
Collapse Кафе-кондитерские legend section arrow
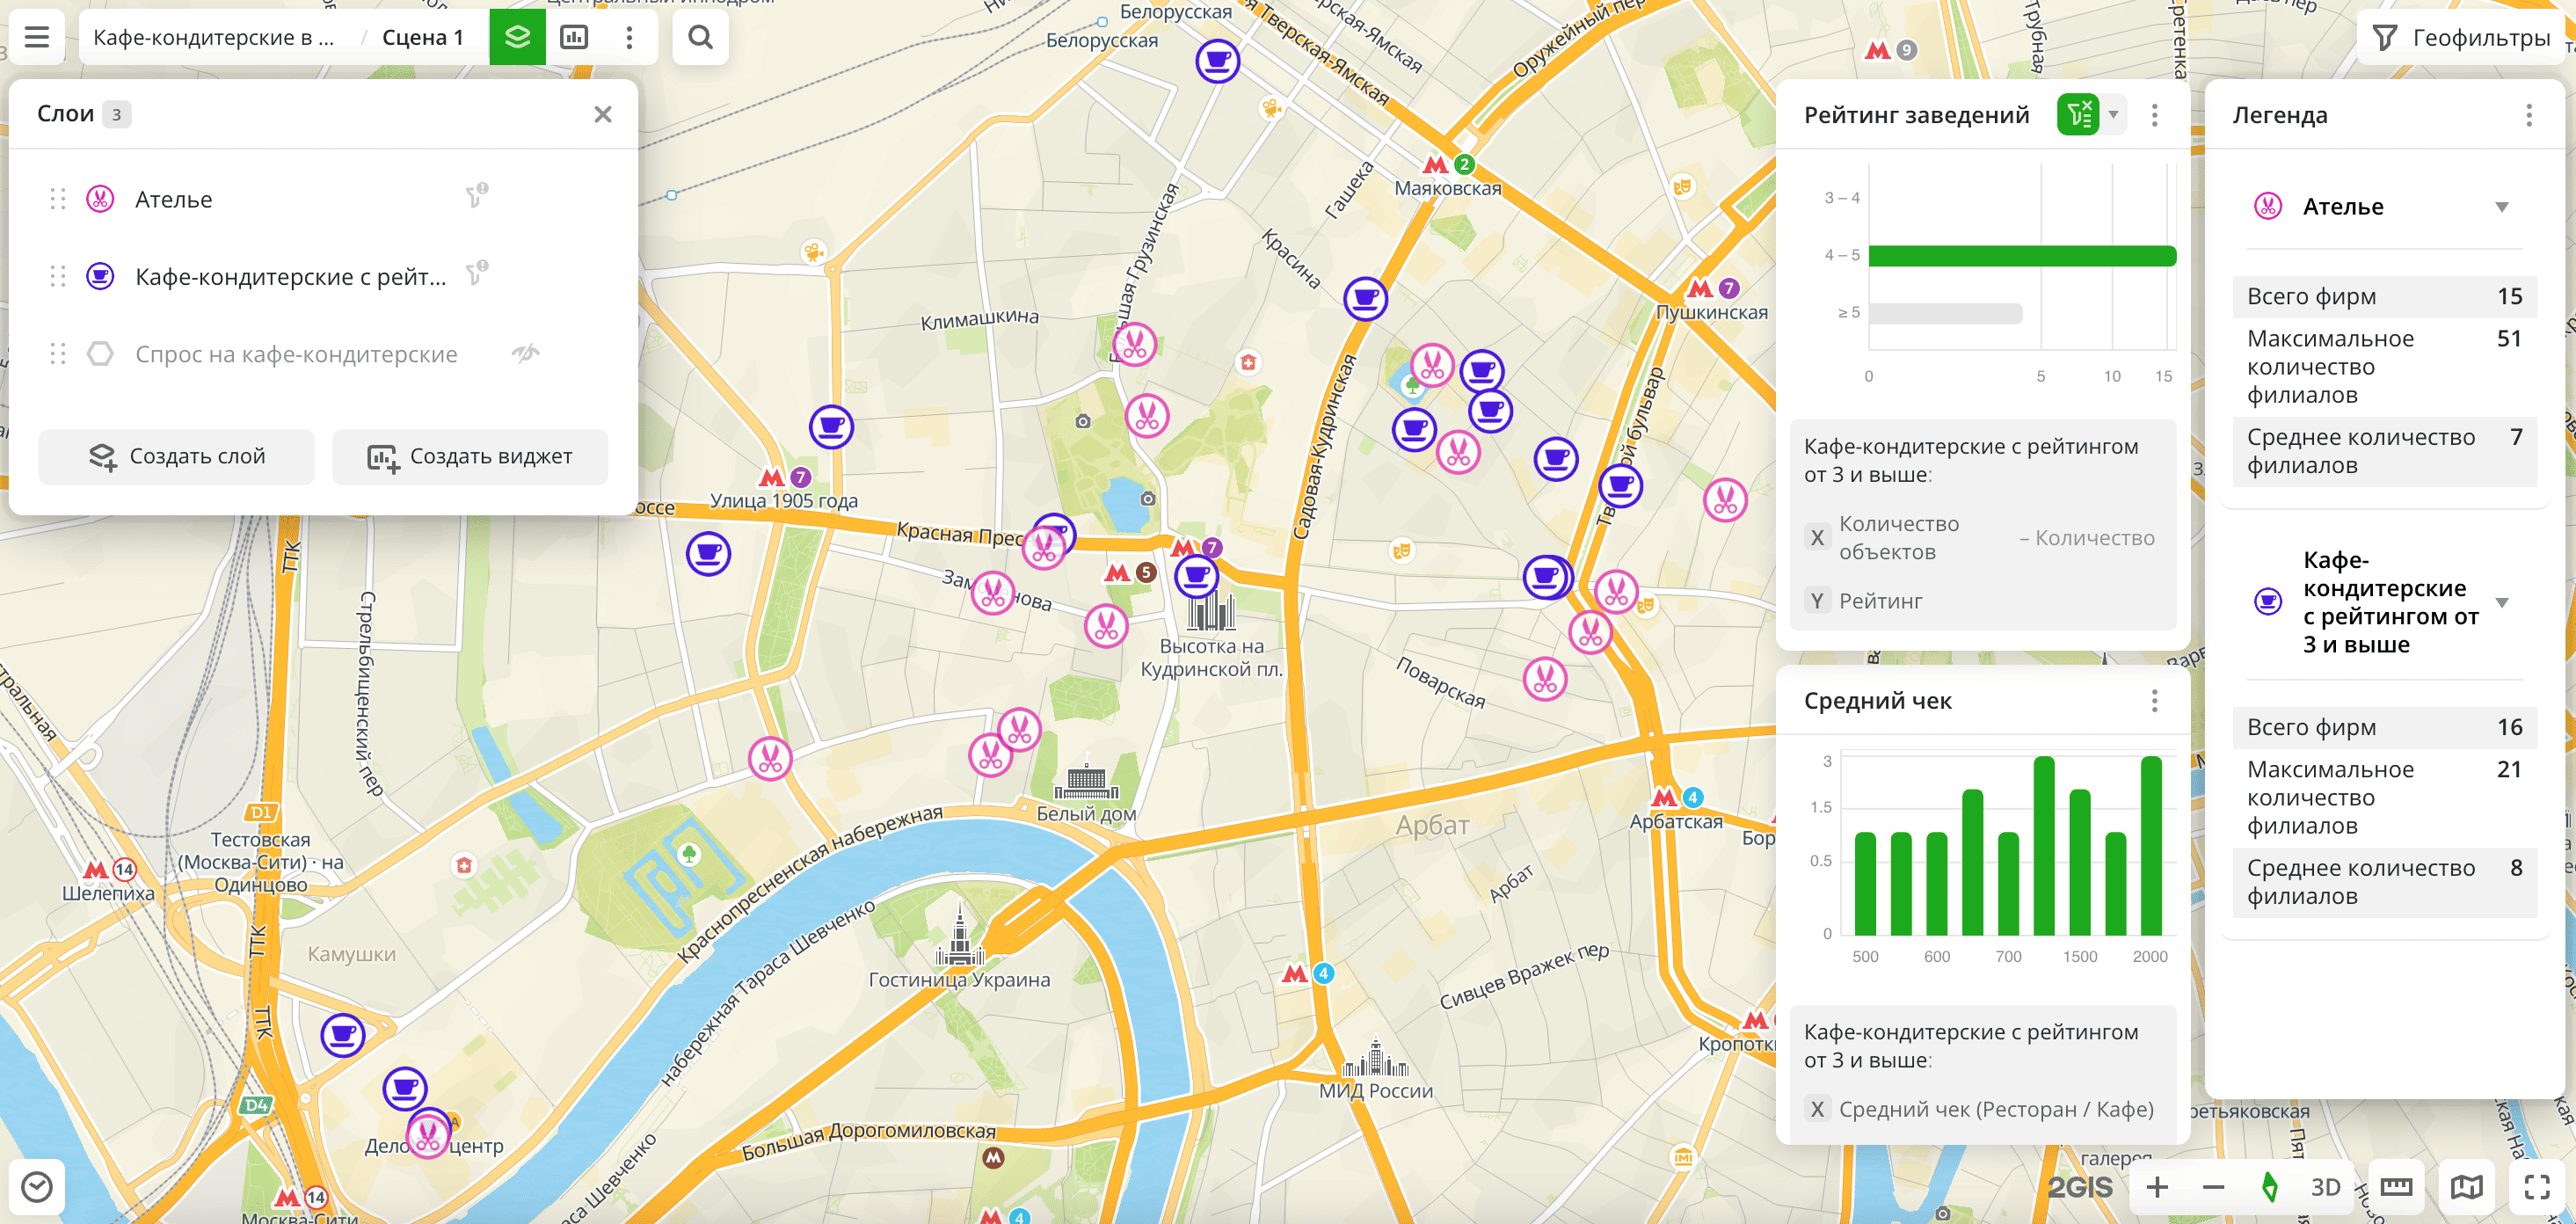pos(2501,602)
